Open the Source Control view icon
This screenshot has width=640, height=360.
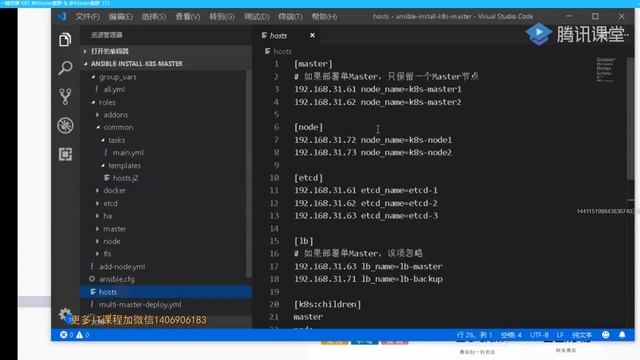[x=65, y=97]
